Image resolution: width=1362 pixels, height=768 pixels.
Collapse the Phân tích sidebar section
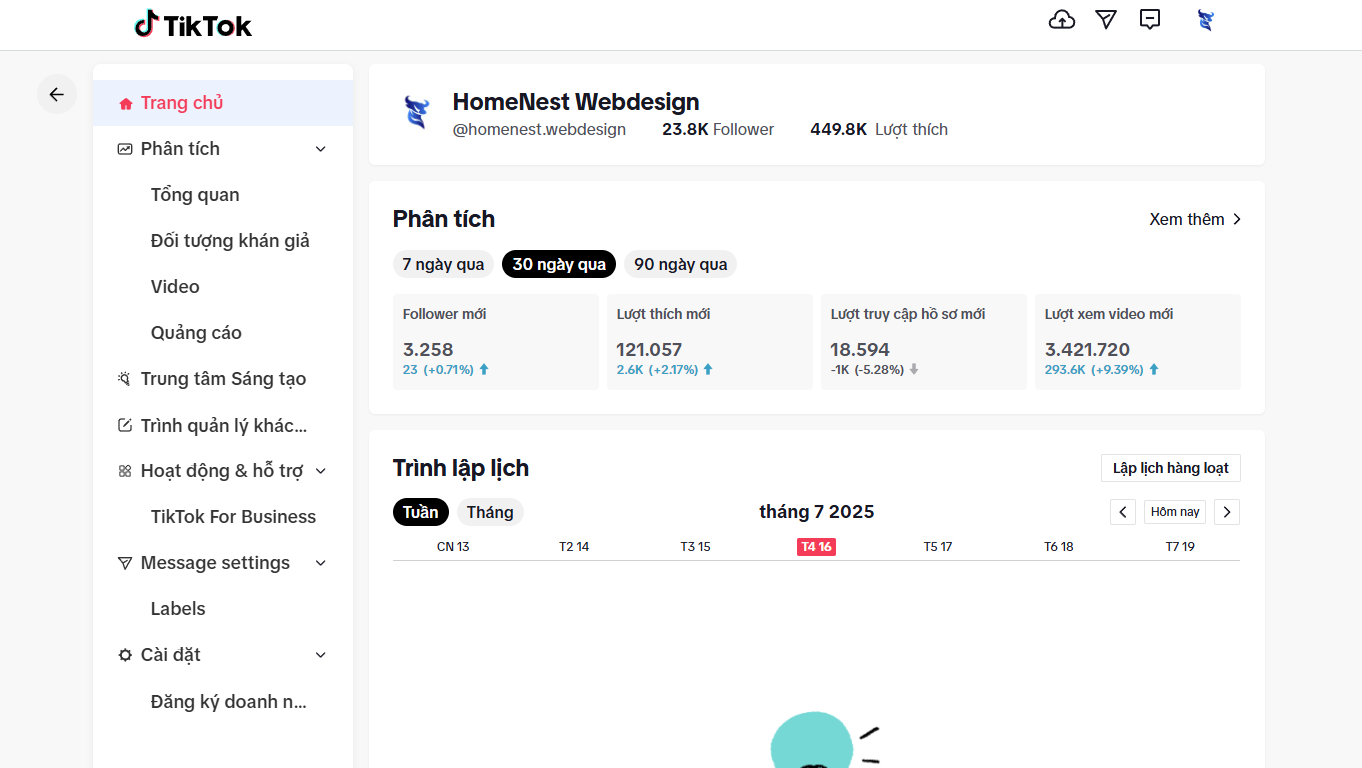[x=321, y=149]
